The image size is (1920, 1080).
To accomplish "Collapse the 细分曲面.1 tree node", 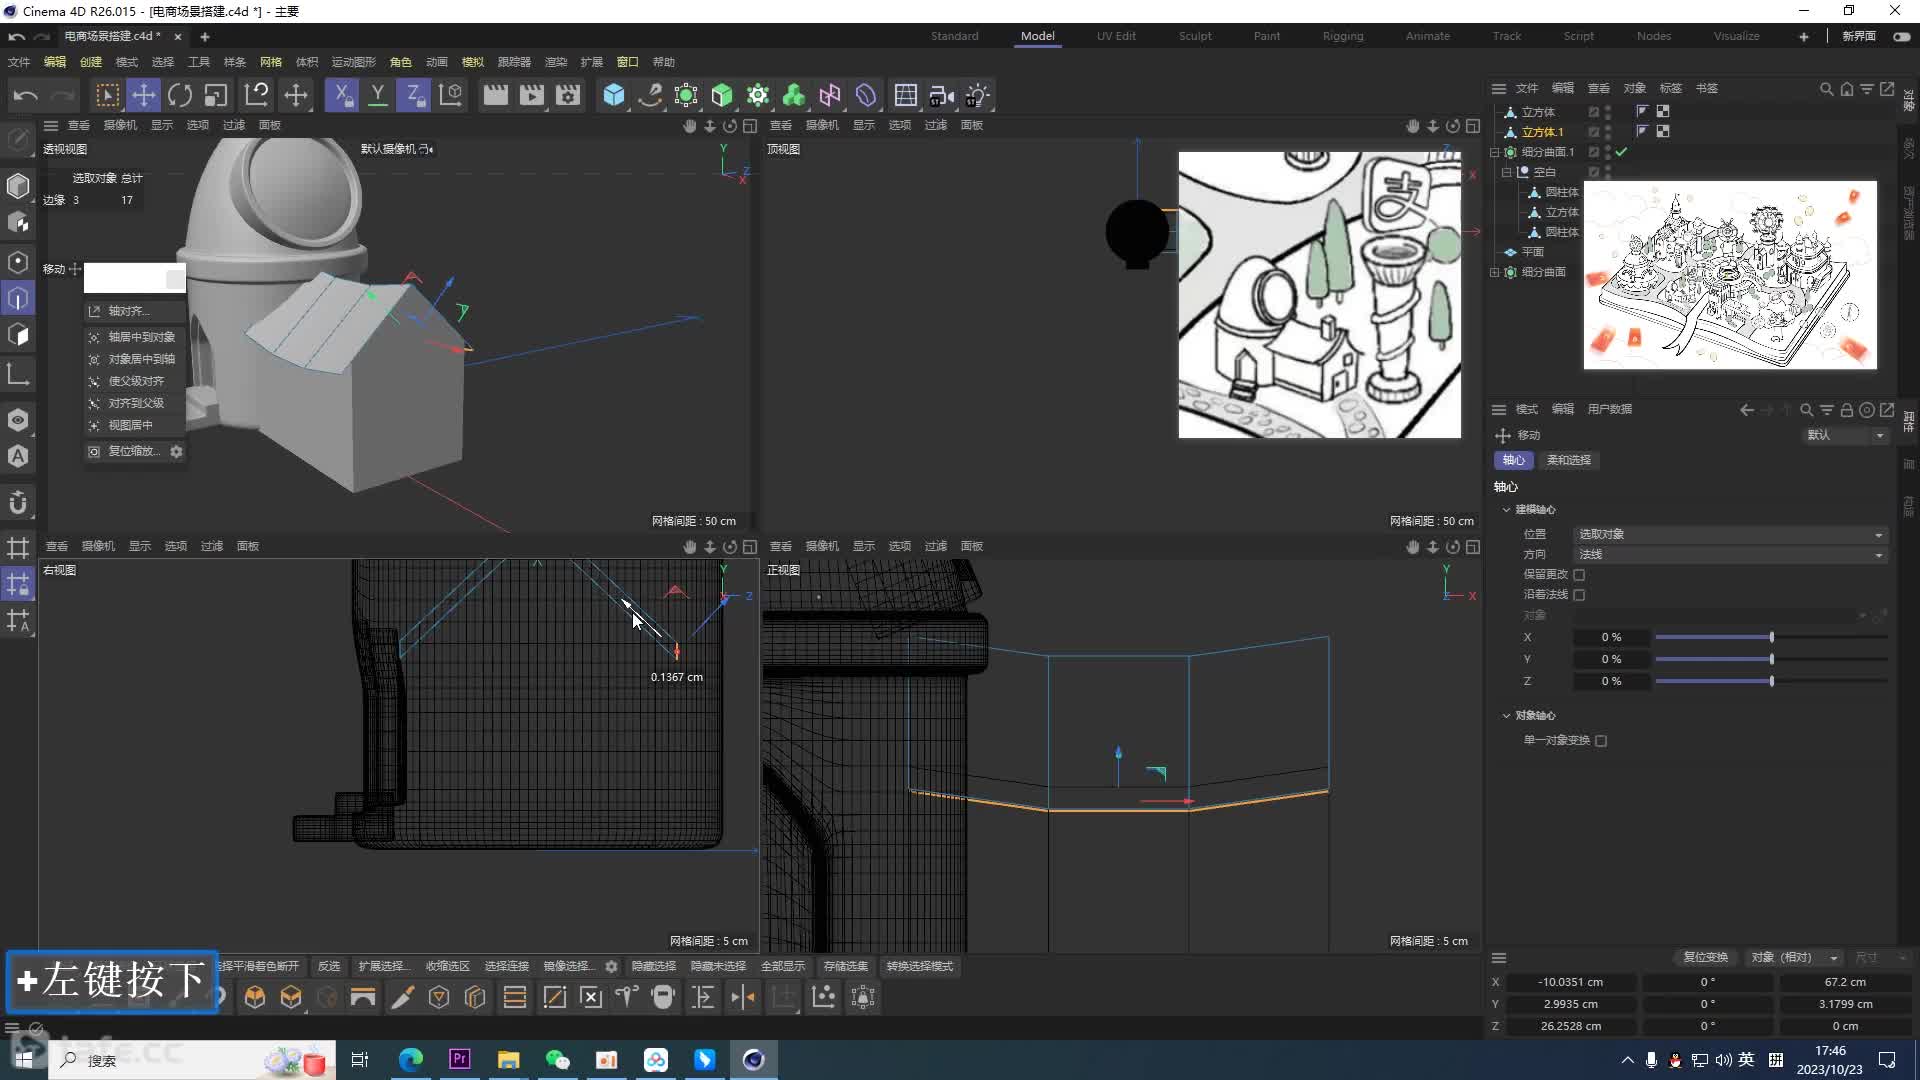I will (x=1495, y=153).
